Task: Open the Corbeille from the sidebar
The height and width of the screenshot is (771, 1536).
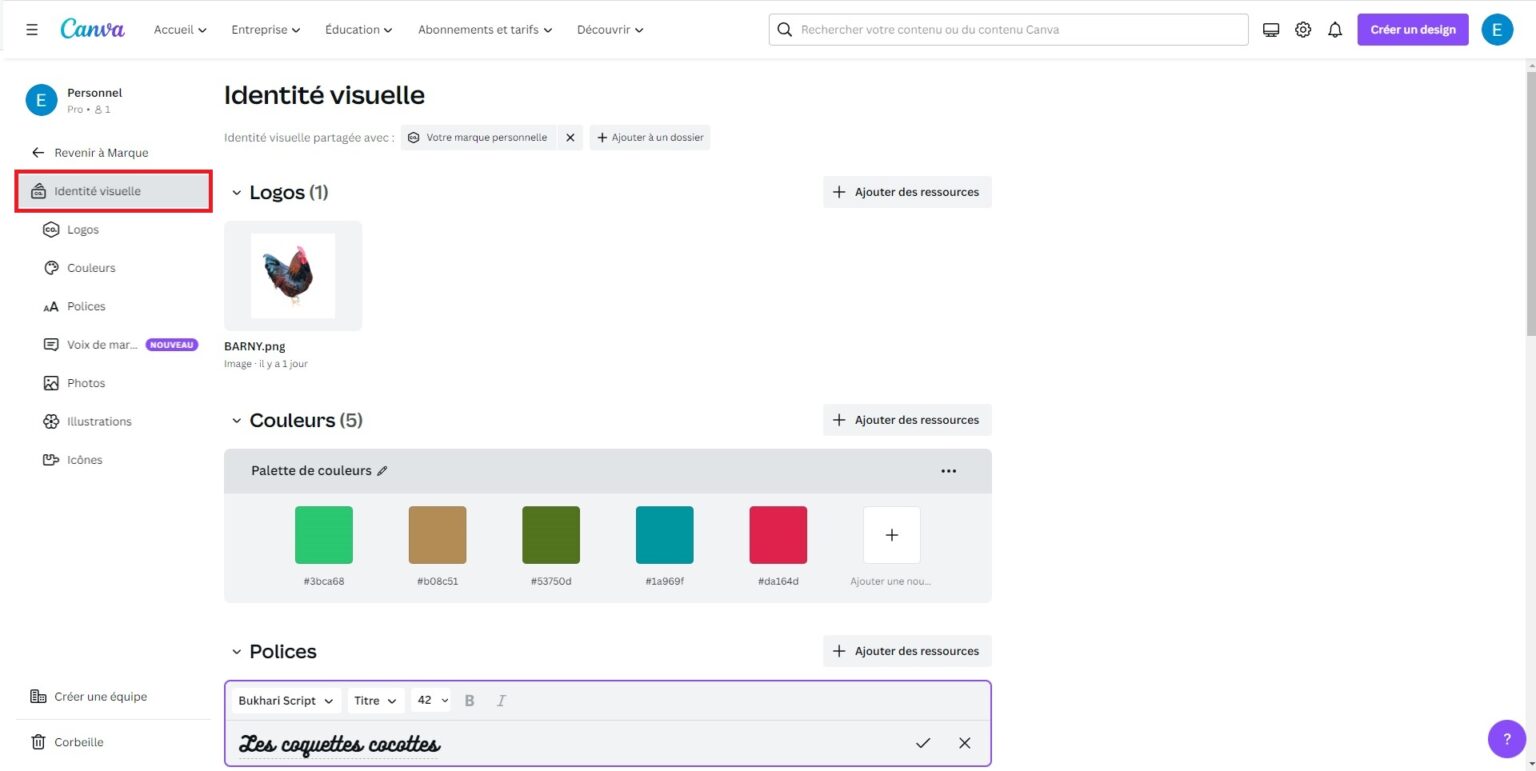Action: pyautogui.click(x=78, y=741)
